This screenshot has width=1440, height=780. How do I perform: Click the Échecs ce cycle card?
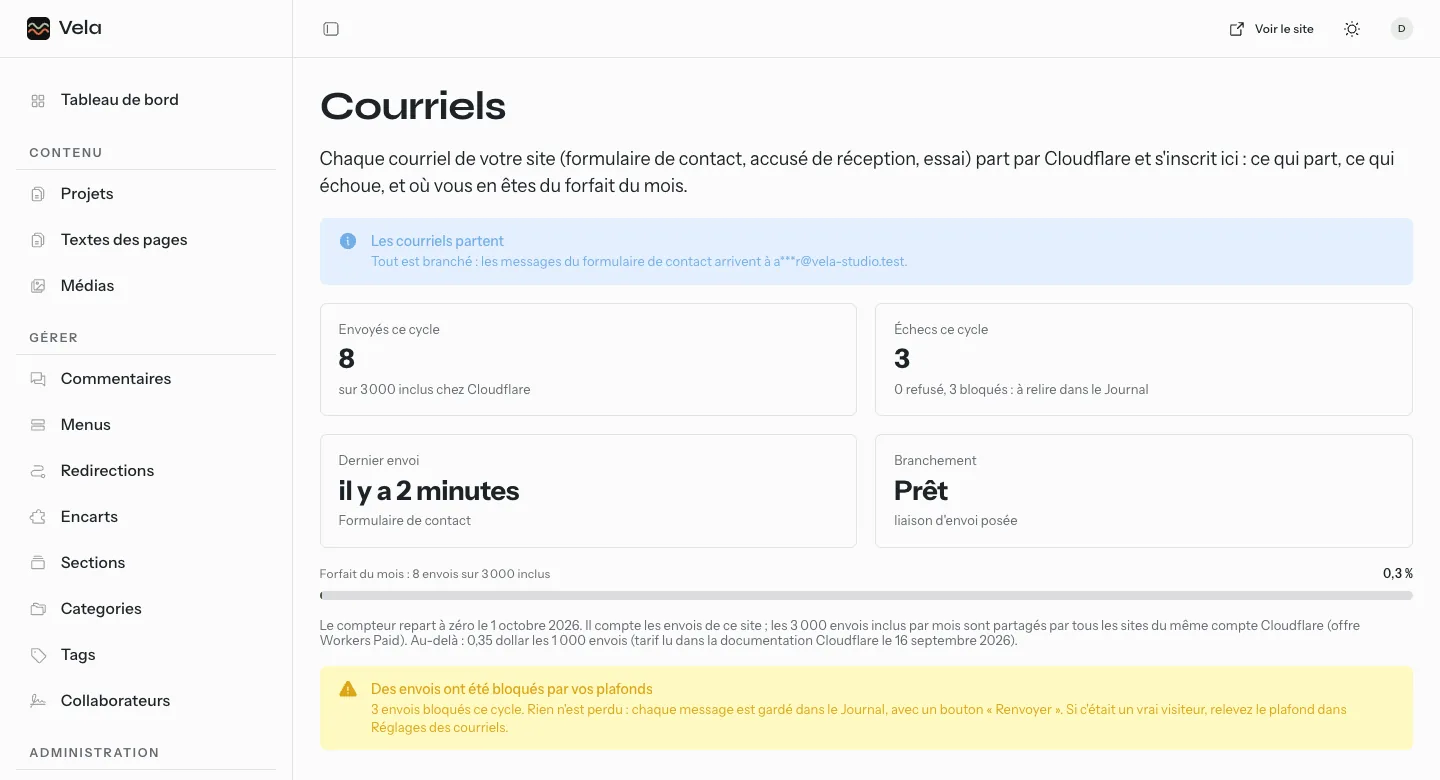pyautogui.click(x=1144, y=359)
